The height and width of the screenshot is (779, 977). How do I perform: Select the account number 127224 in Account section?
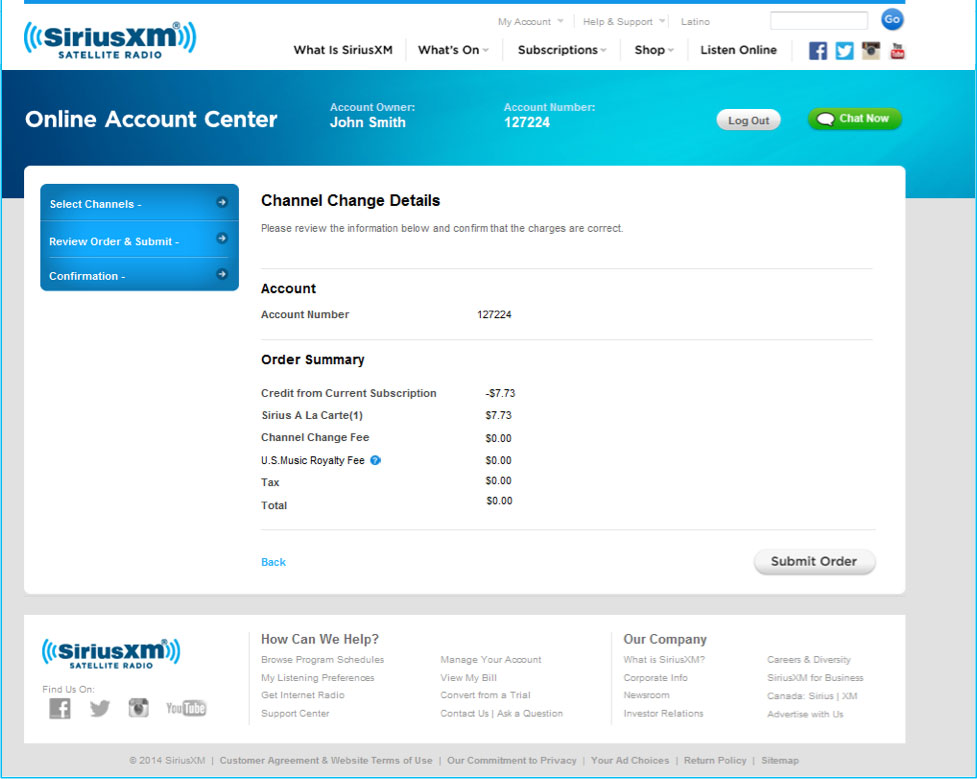click(494, 315)
